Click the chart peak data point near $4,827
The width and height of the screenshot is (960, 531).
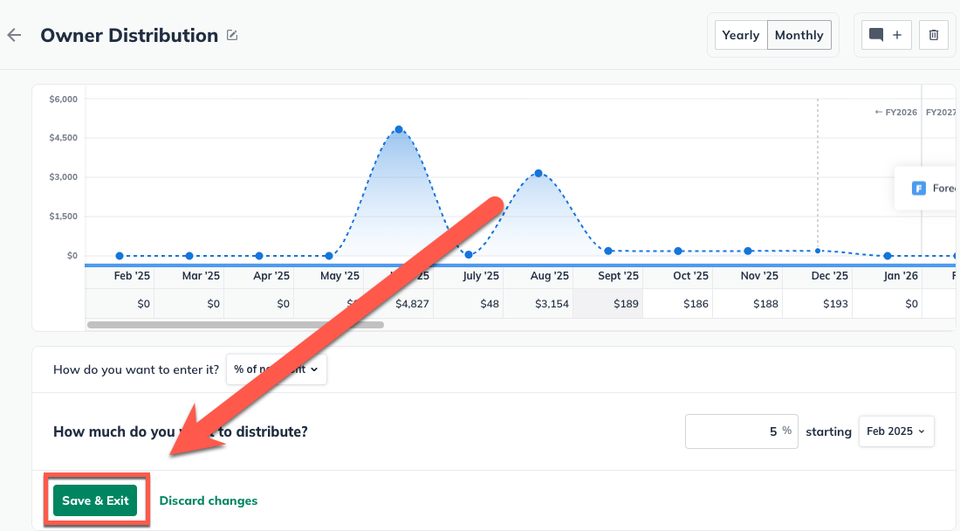click(x=399, y=129)
